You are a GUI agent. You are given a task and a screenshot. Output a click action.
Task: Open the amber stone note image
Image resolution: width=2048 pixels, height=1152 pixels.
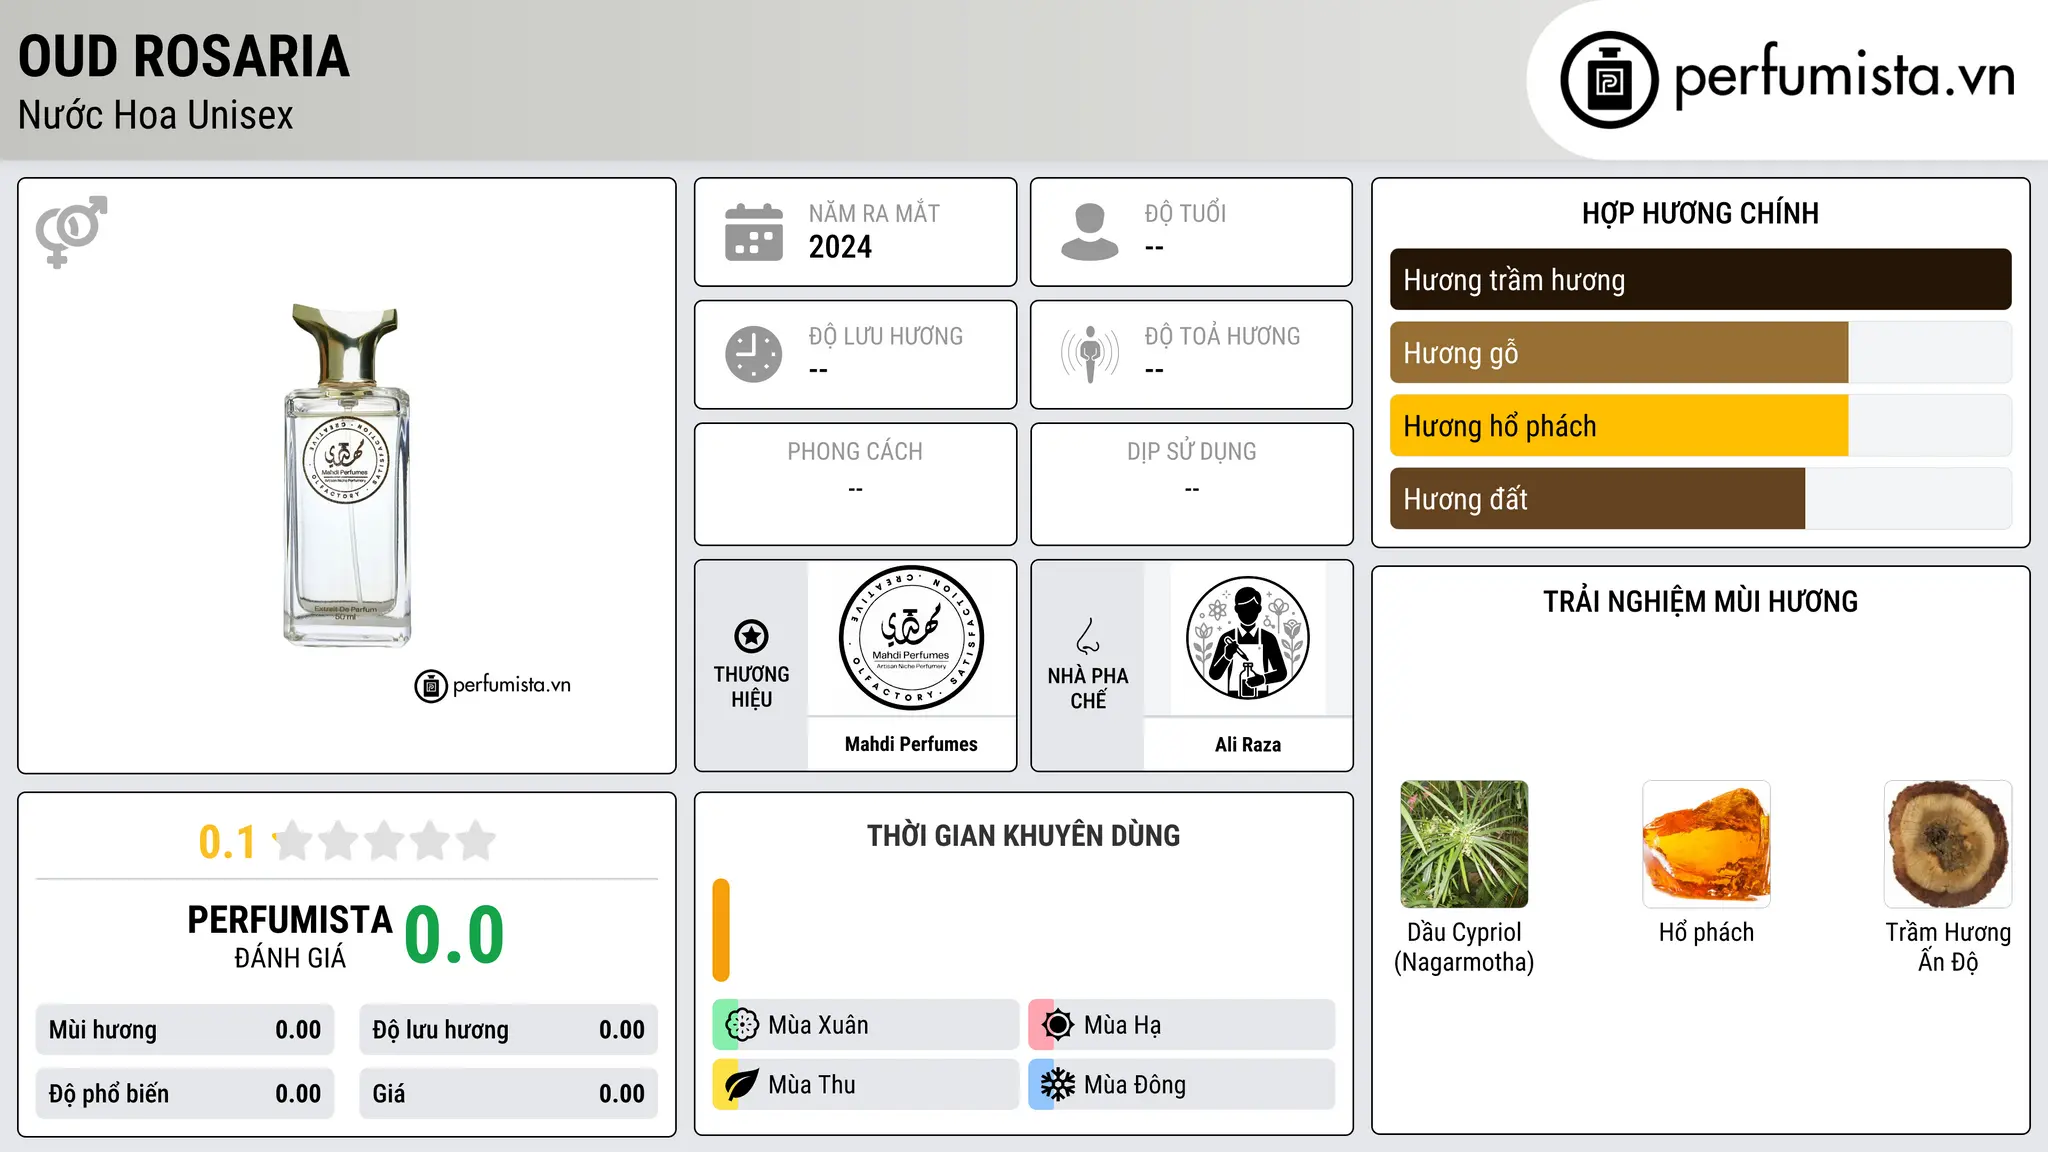click(x=1706, y=844)
